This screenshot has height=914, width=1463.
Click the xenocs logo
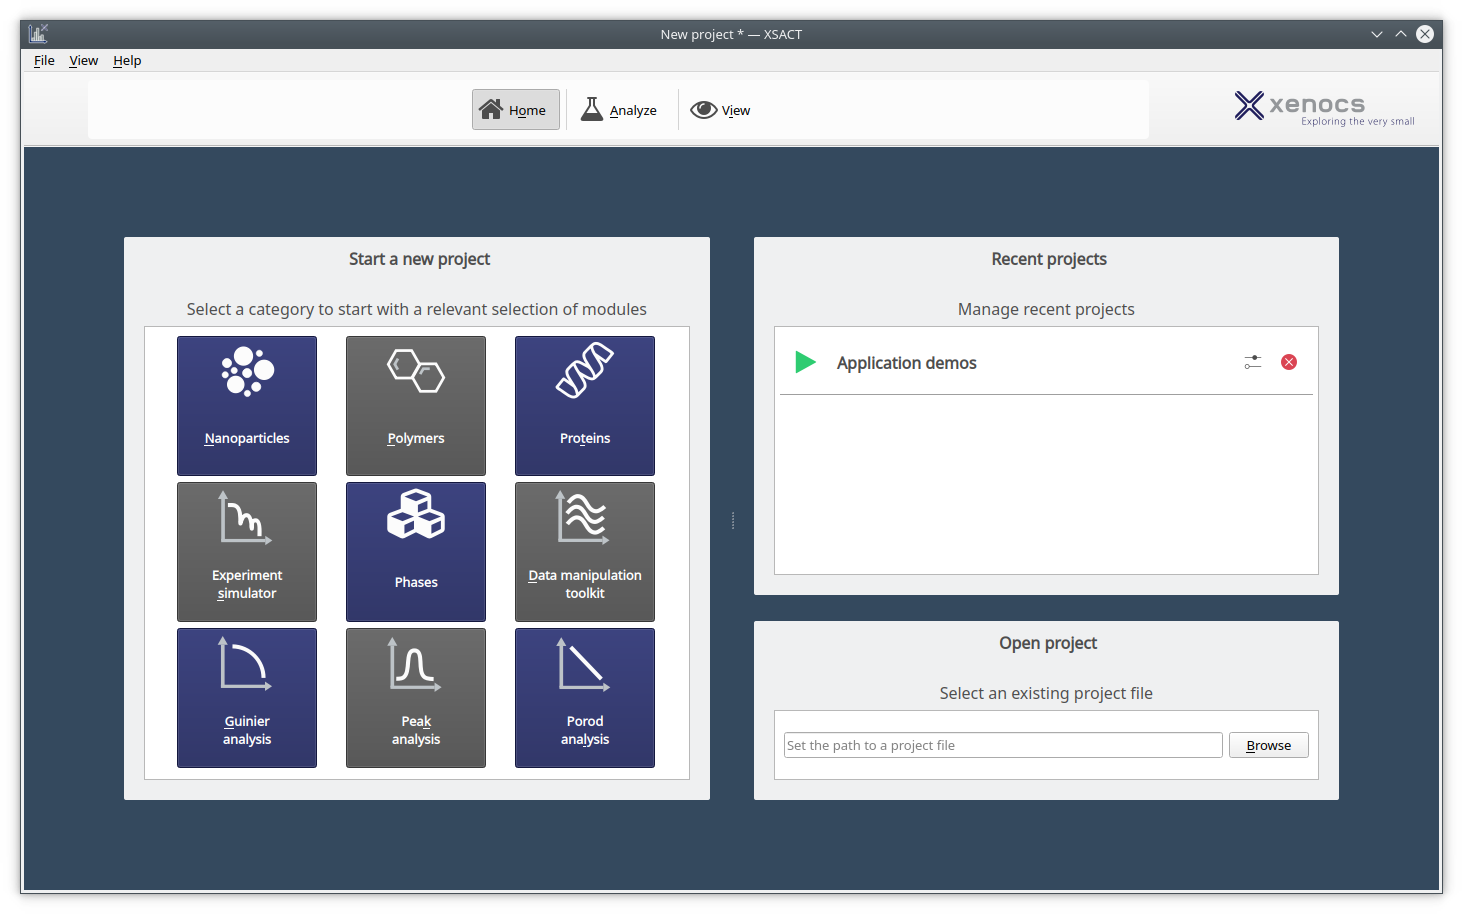pyautogui.click(x=1324, y=107)
